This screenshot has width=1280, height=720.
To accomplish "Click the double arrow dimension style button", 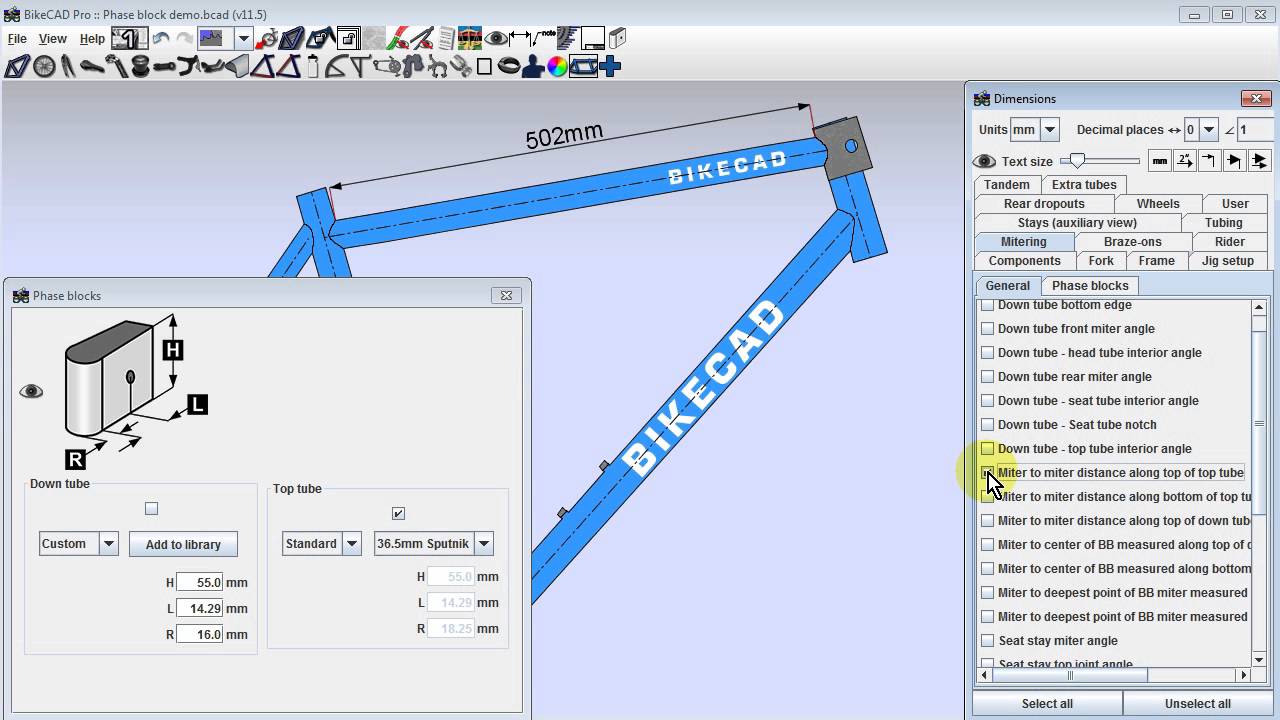I will (1259, 160).
